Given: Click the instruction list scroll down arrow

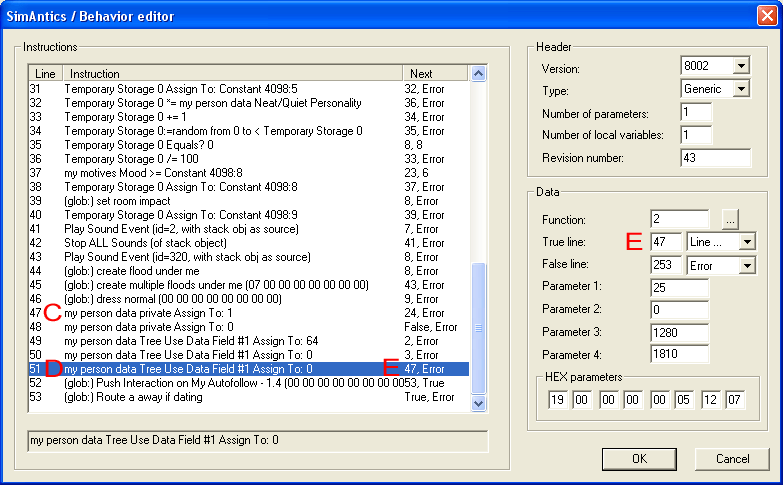Looking at the screenshot, I should 478,403.
